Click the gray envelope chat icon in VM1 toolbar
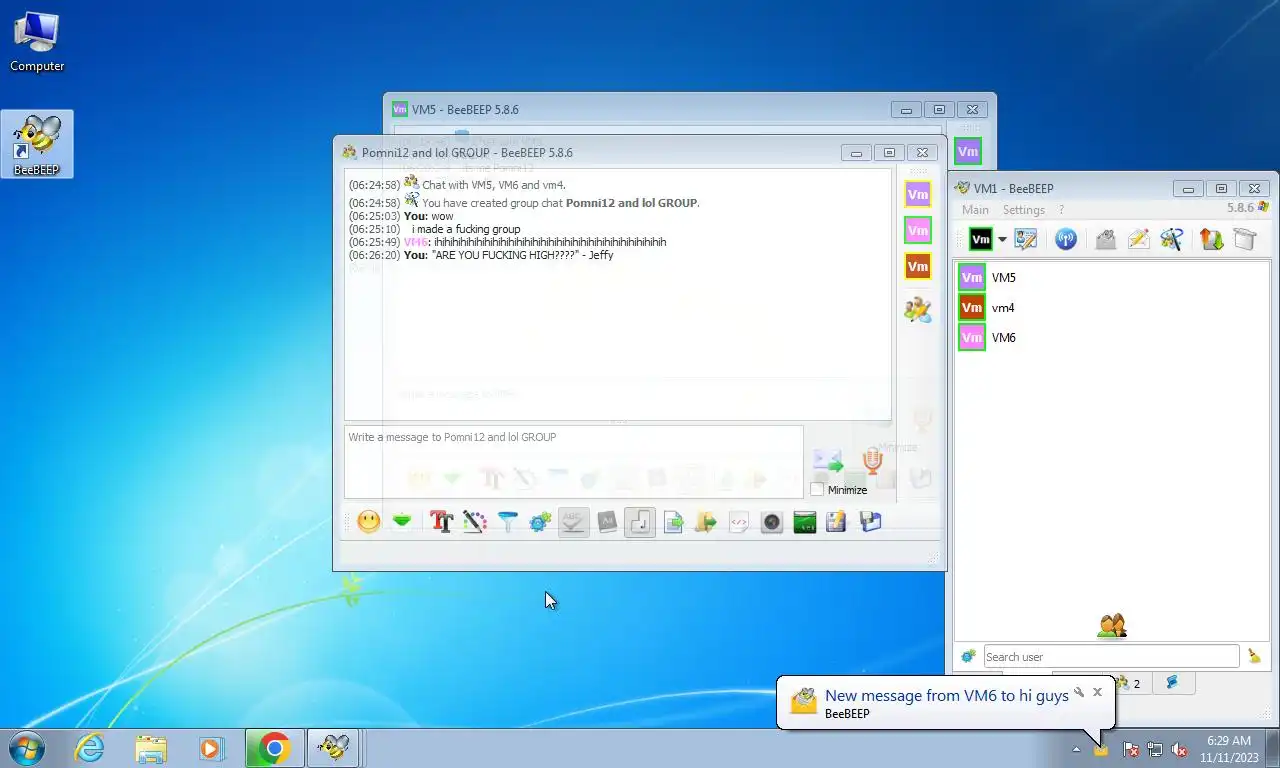The height and width of the screenshot is (768, 1280). (x=1105, y=239)
